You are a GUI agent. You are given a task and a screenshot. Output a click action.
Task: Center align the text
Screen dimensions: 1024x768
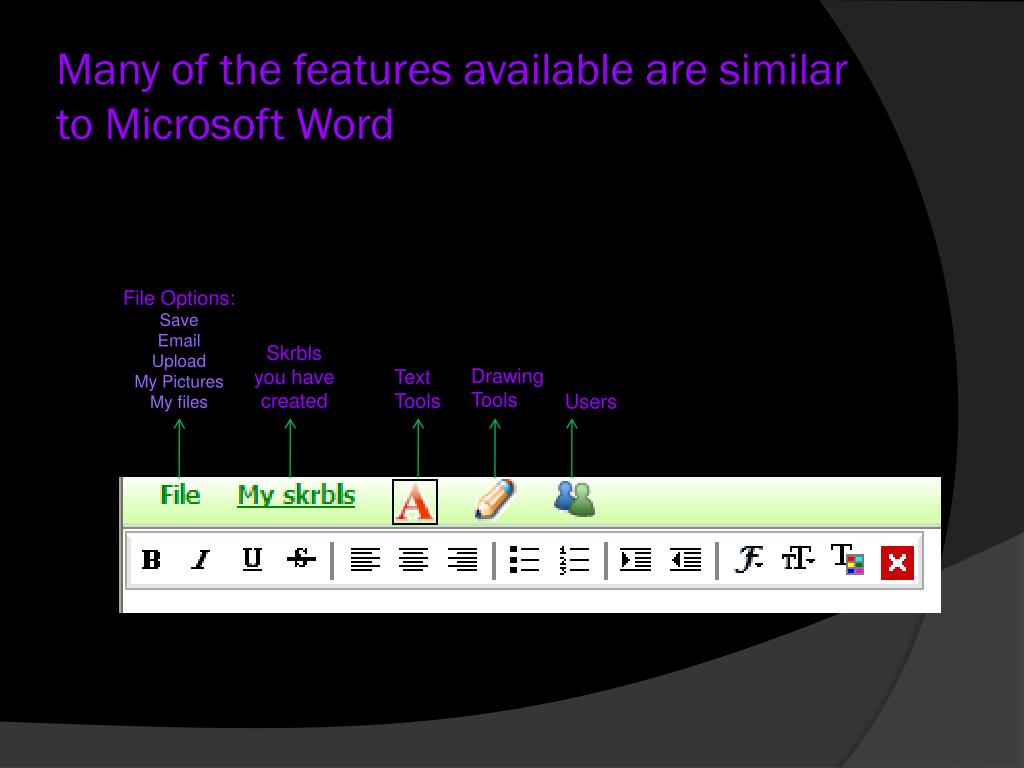(x=414, y=560)
